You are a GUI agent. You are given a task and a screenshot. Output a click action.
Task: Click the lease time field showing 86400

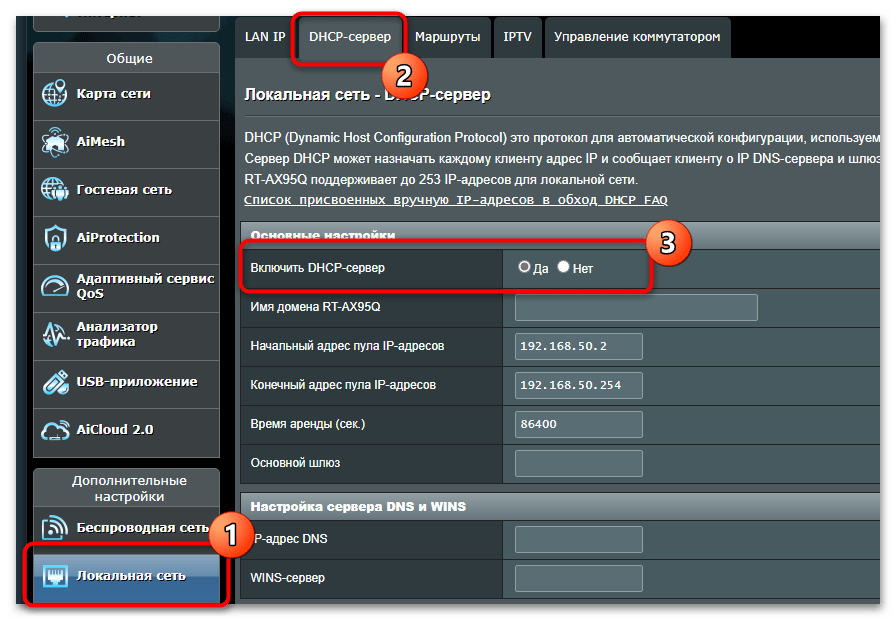pos(578,424)
